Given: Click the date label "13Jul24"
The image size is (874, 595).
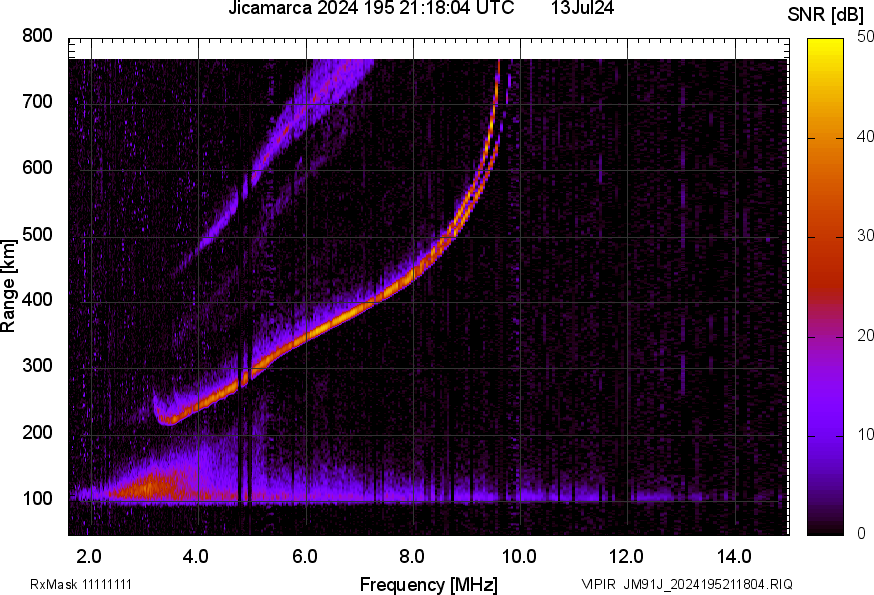Looking at the screenshot, I should 582,8.
